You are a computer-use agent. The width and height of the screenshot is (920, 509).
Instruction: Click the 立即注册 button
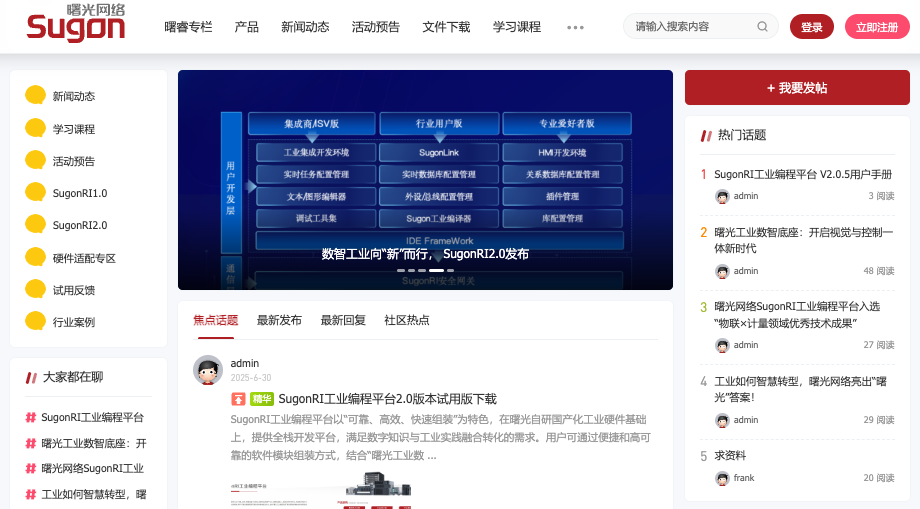[877, 27]
